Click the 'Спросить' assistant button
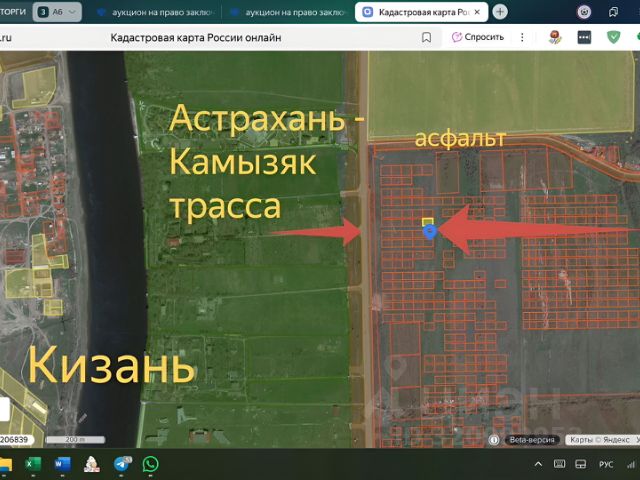 (478, 37)
